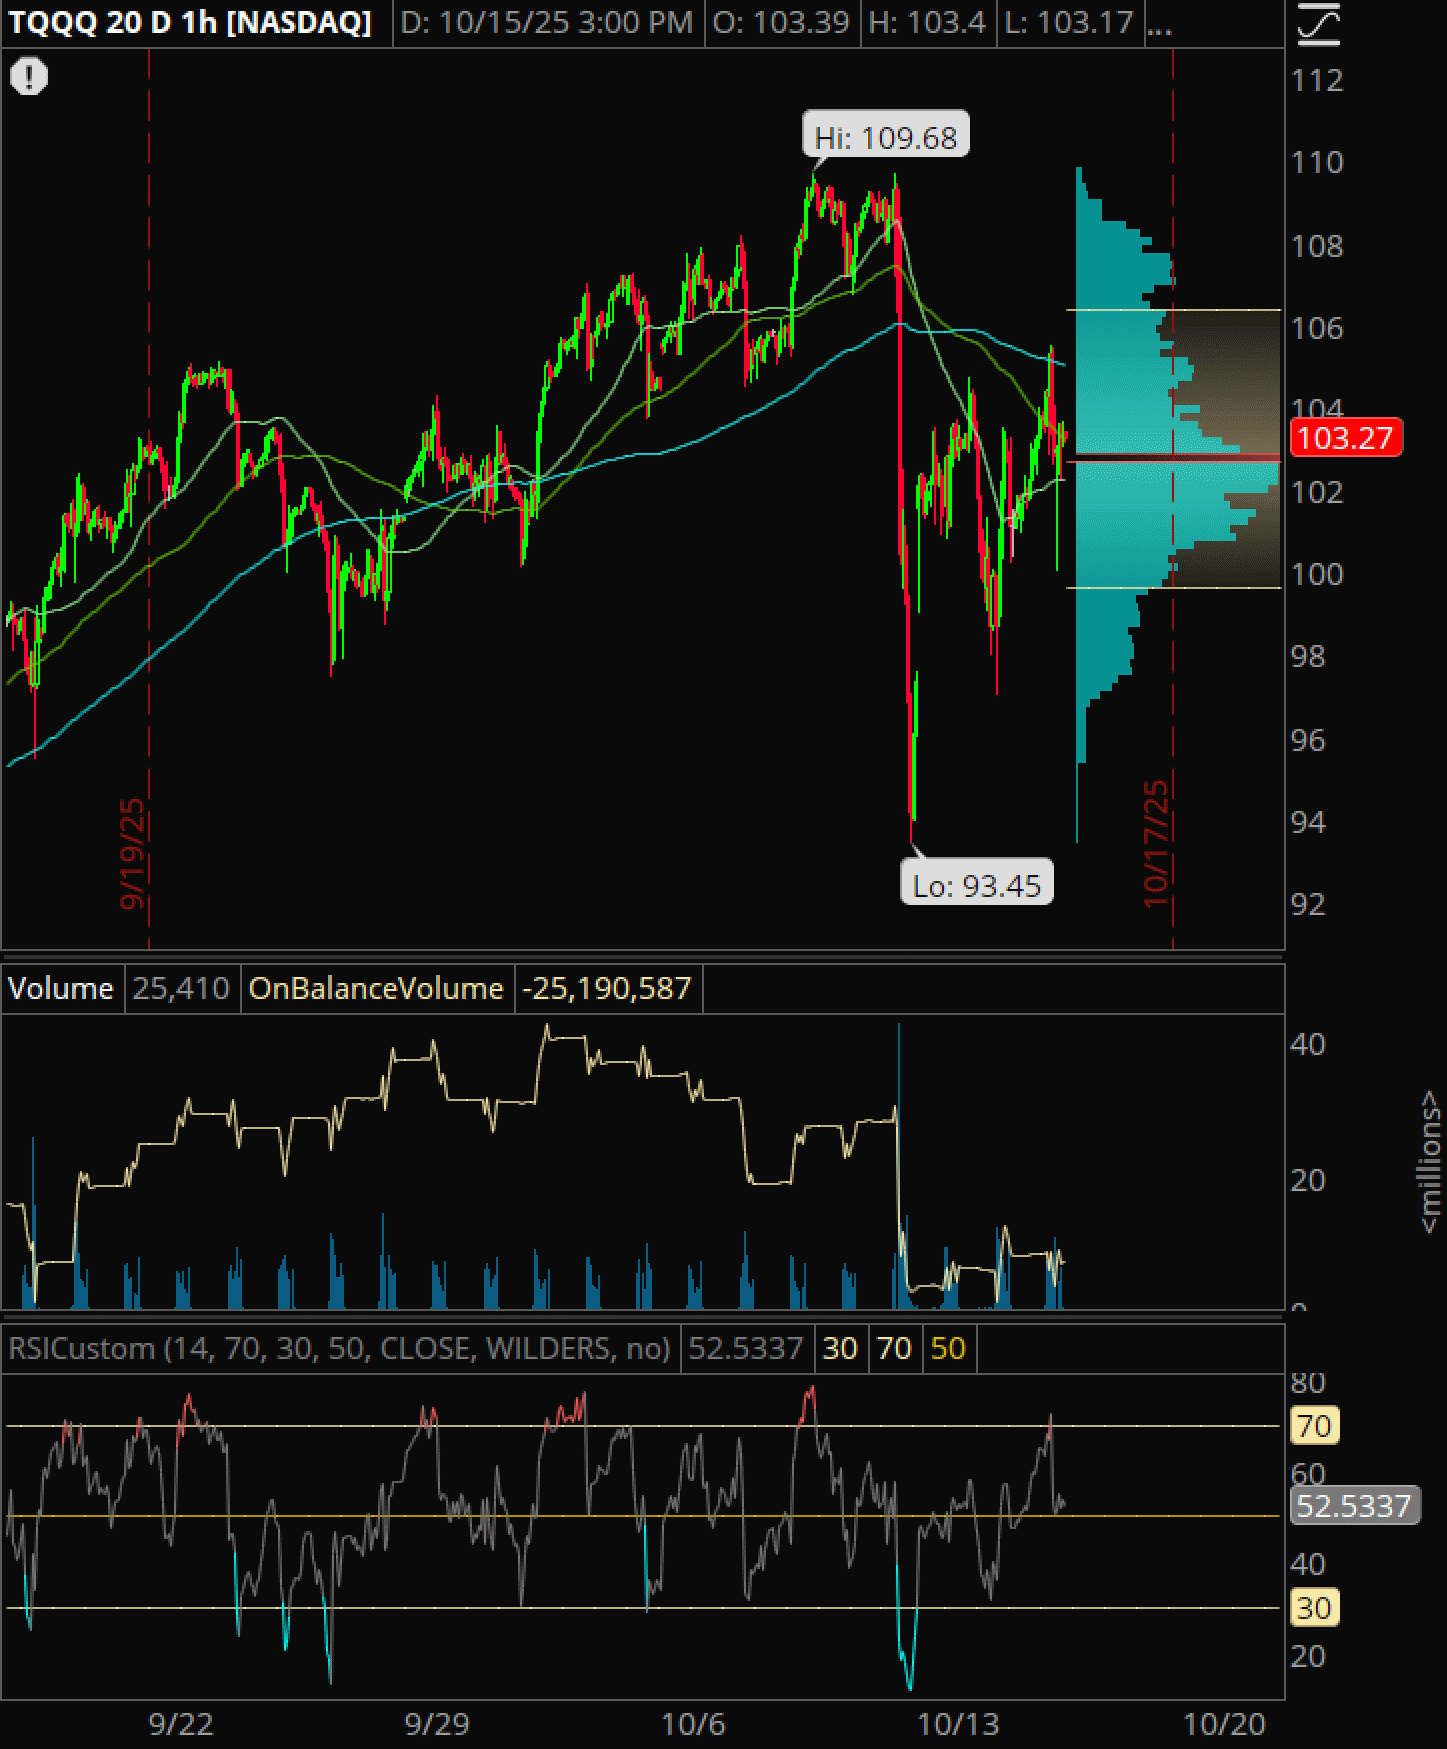Click the 94 label on the price axis

click(1308, 822)
